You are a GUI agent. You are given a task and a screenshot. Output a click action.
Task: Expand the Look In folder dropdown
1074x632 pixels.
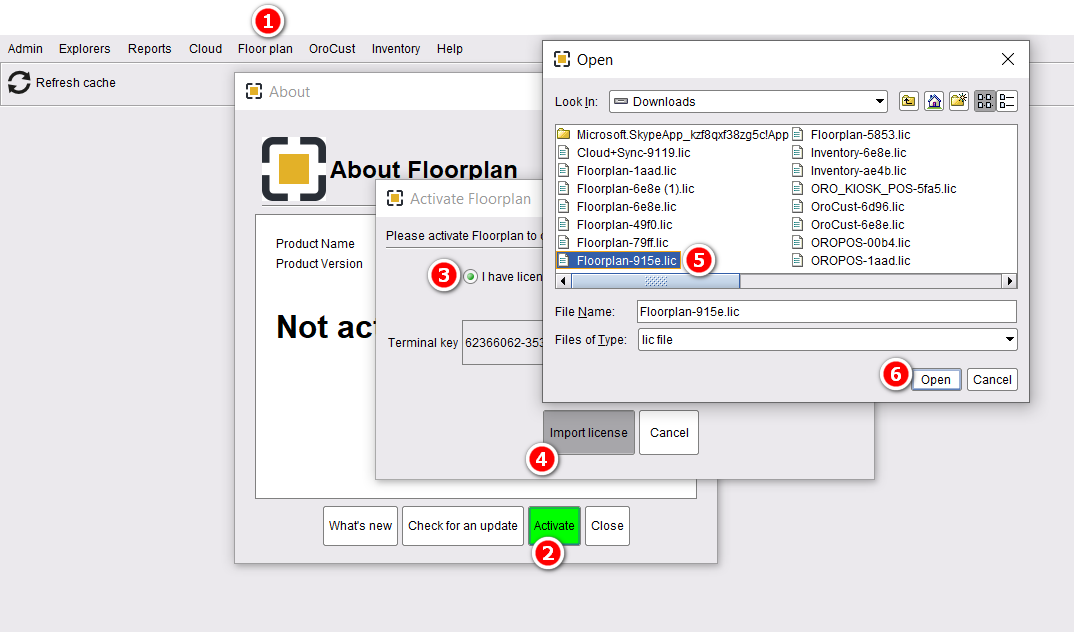point(879,101)
